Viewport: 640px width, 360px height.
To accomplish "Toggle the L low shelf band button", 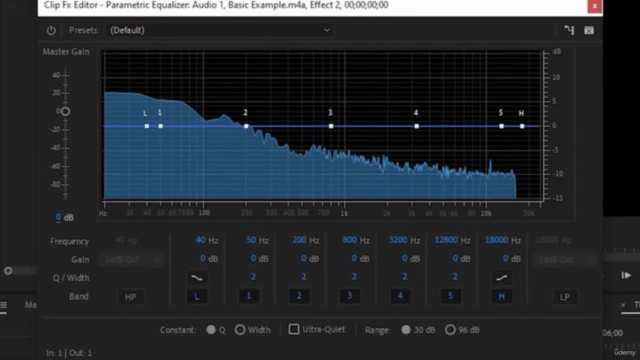I will (197, 296).
